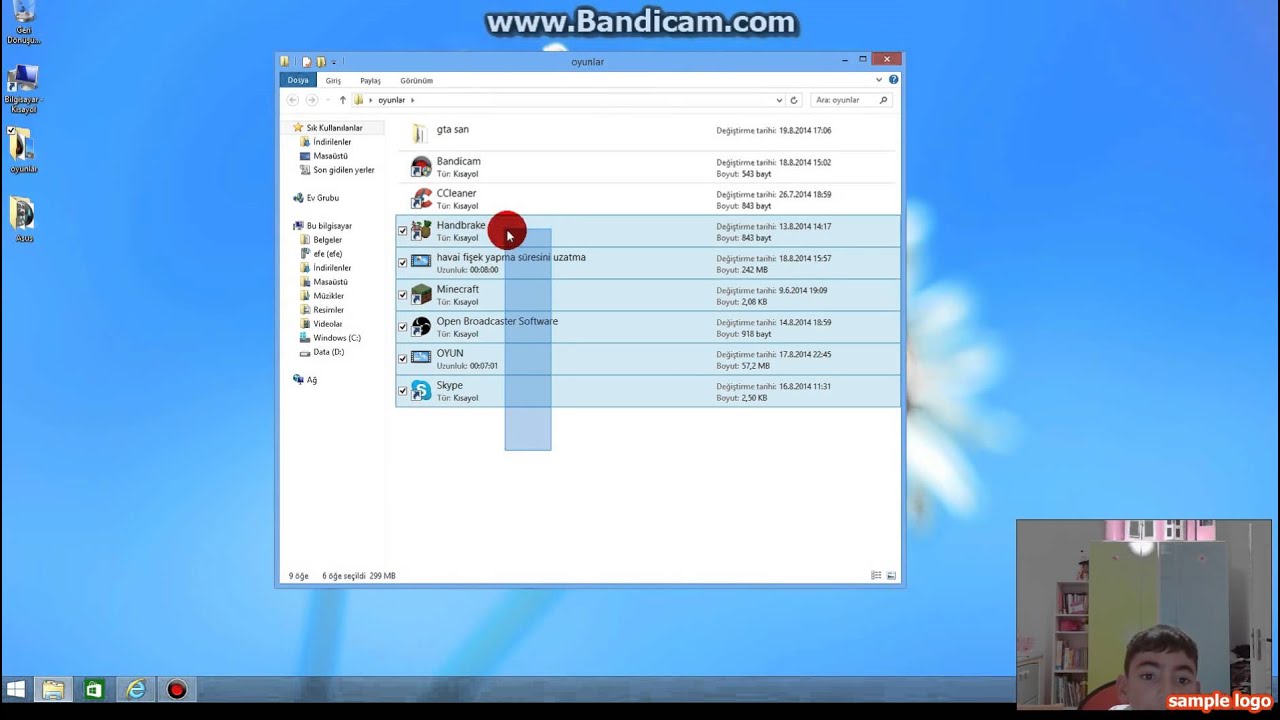Click the Open Broadcaster Software icon
The width and height of the screenshot is (1280, 720).
421,327
